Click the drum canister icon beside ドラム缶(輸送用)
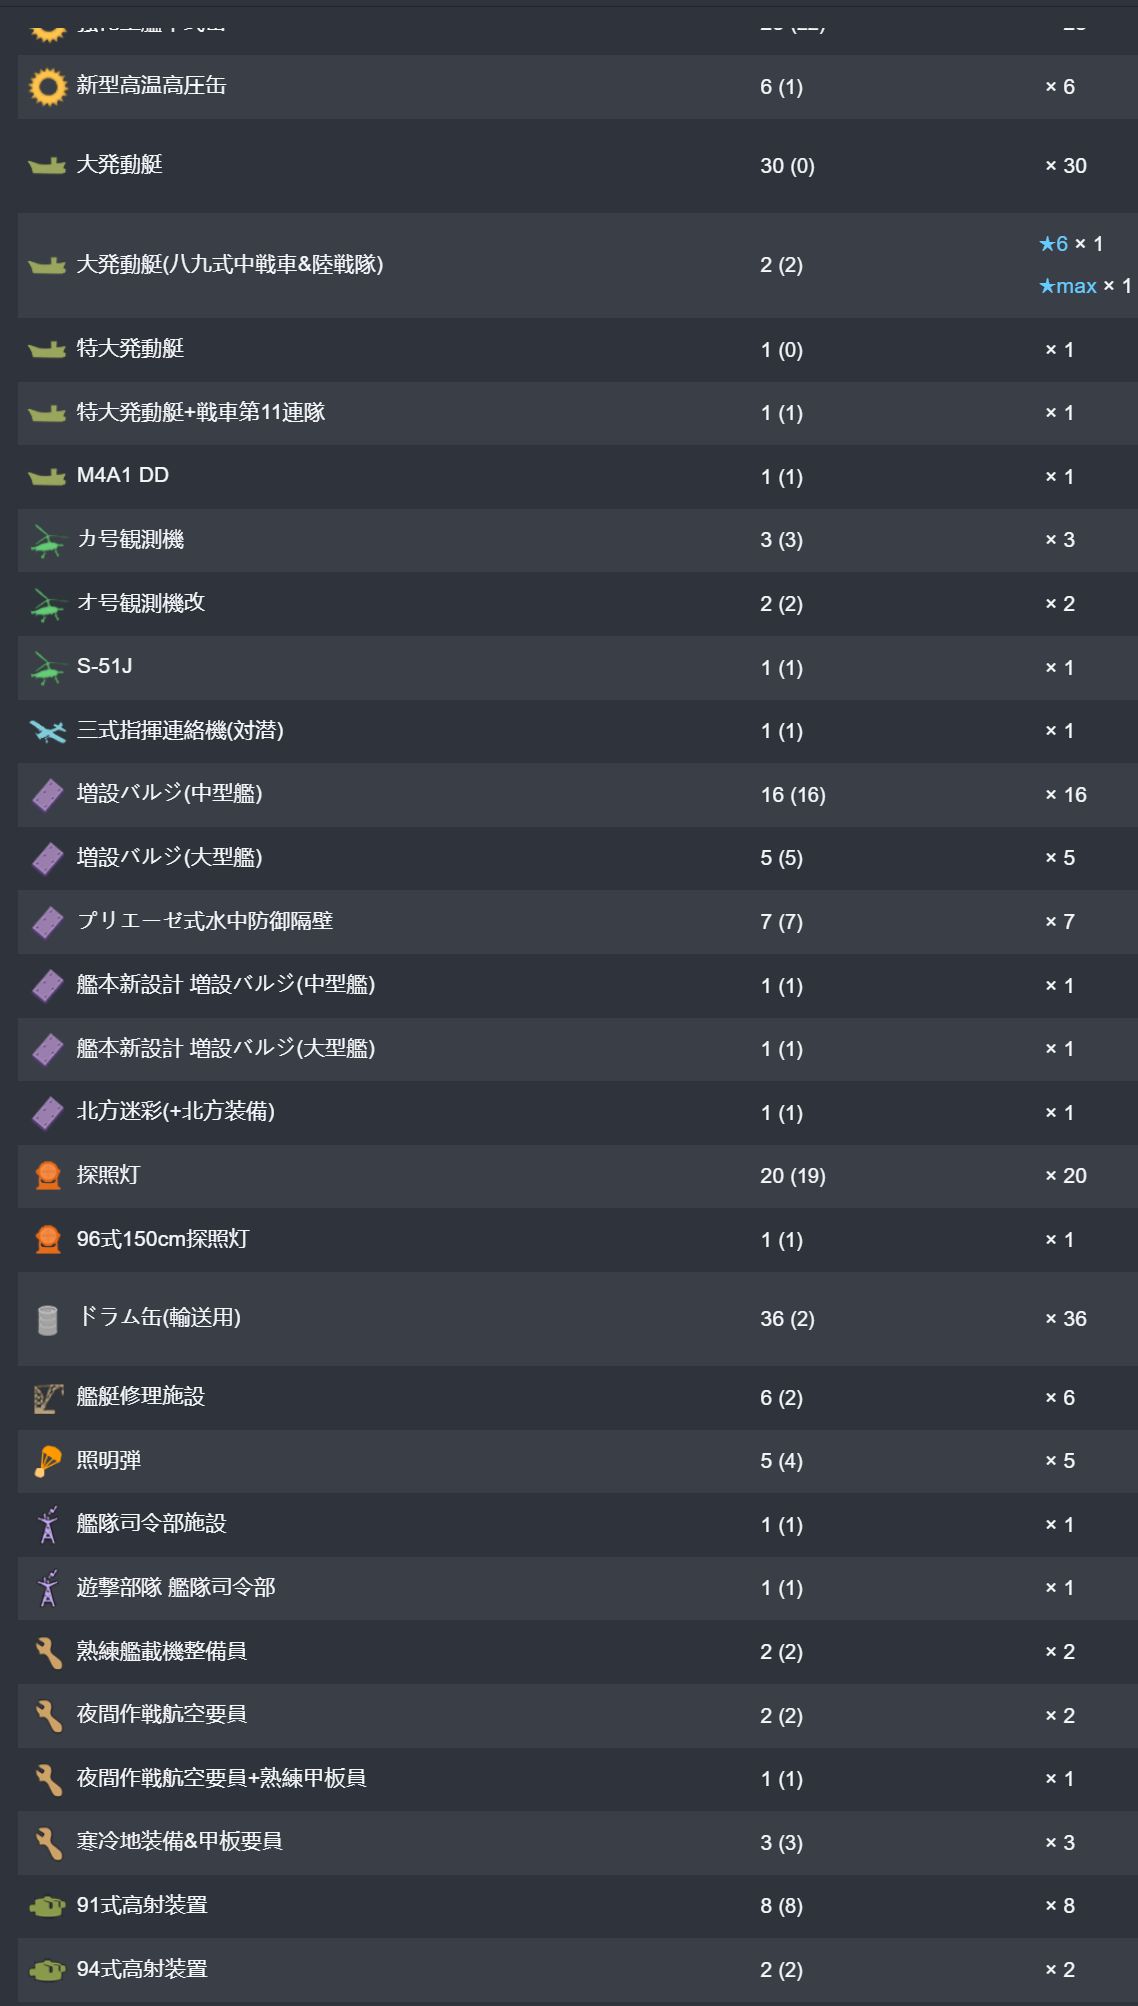Screen dimensions: 1138x2006 tap(47, 1319)
